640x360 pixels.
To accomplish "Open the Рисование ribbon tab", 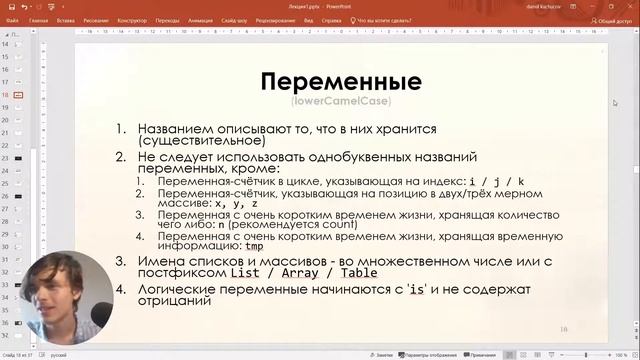I will tap(96, 20).
